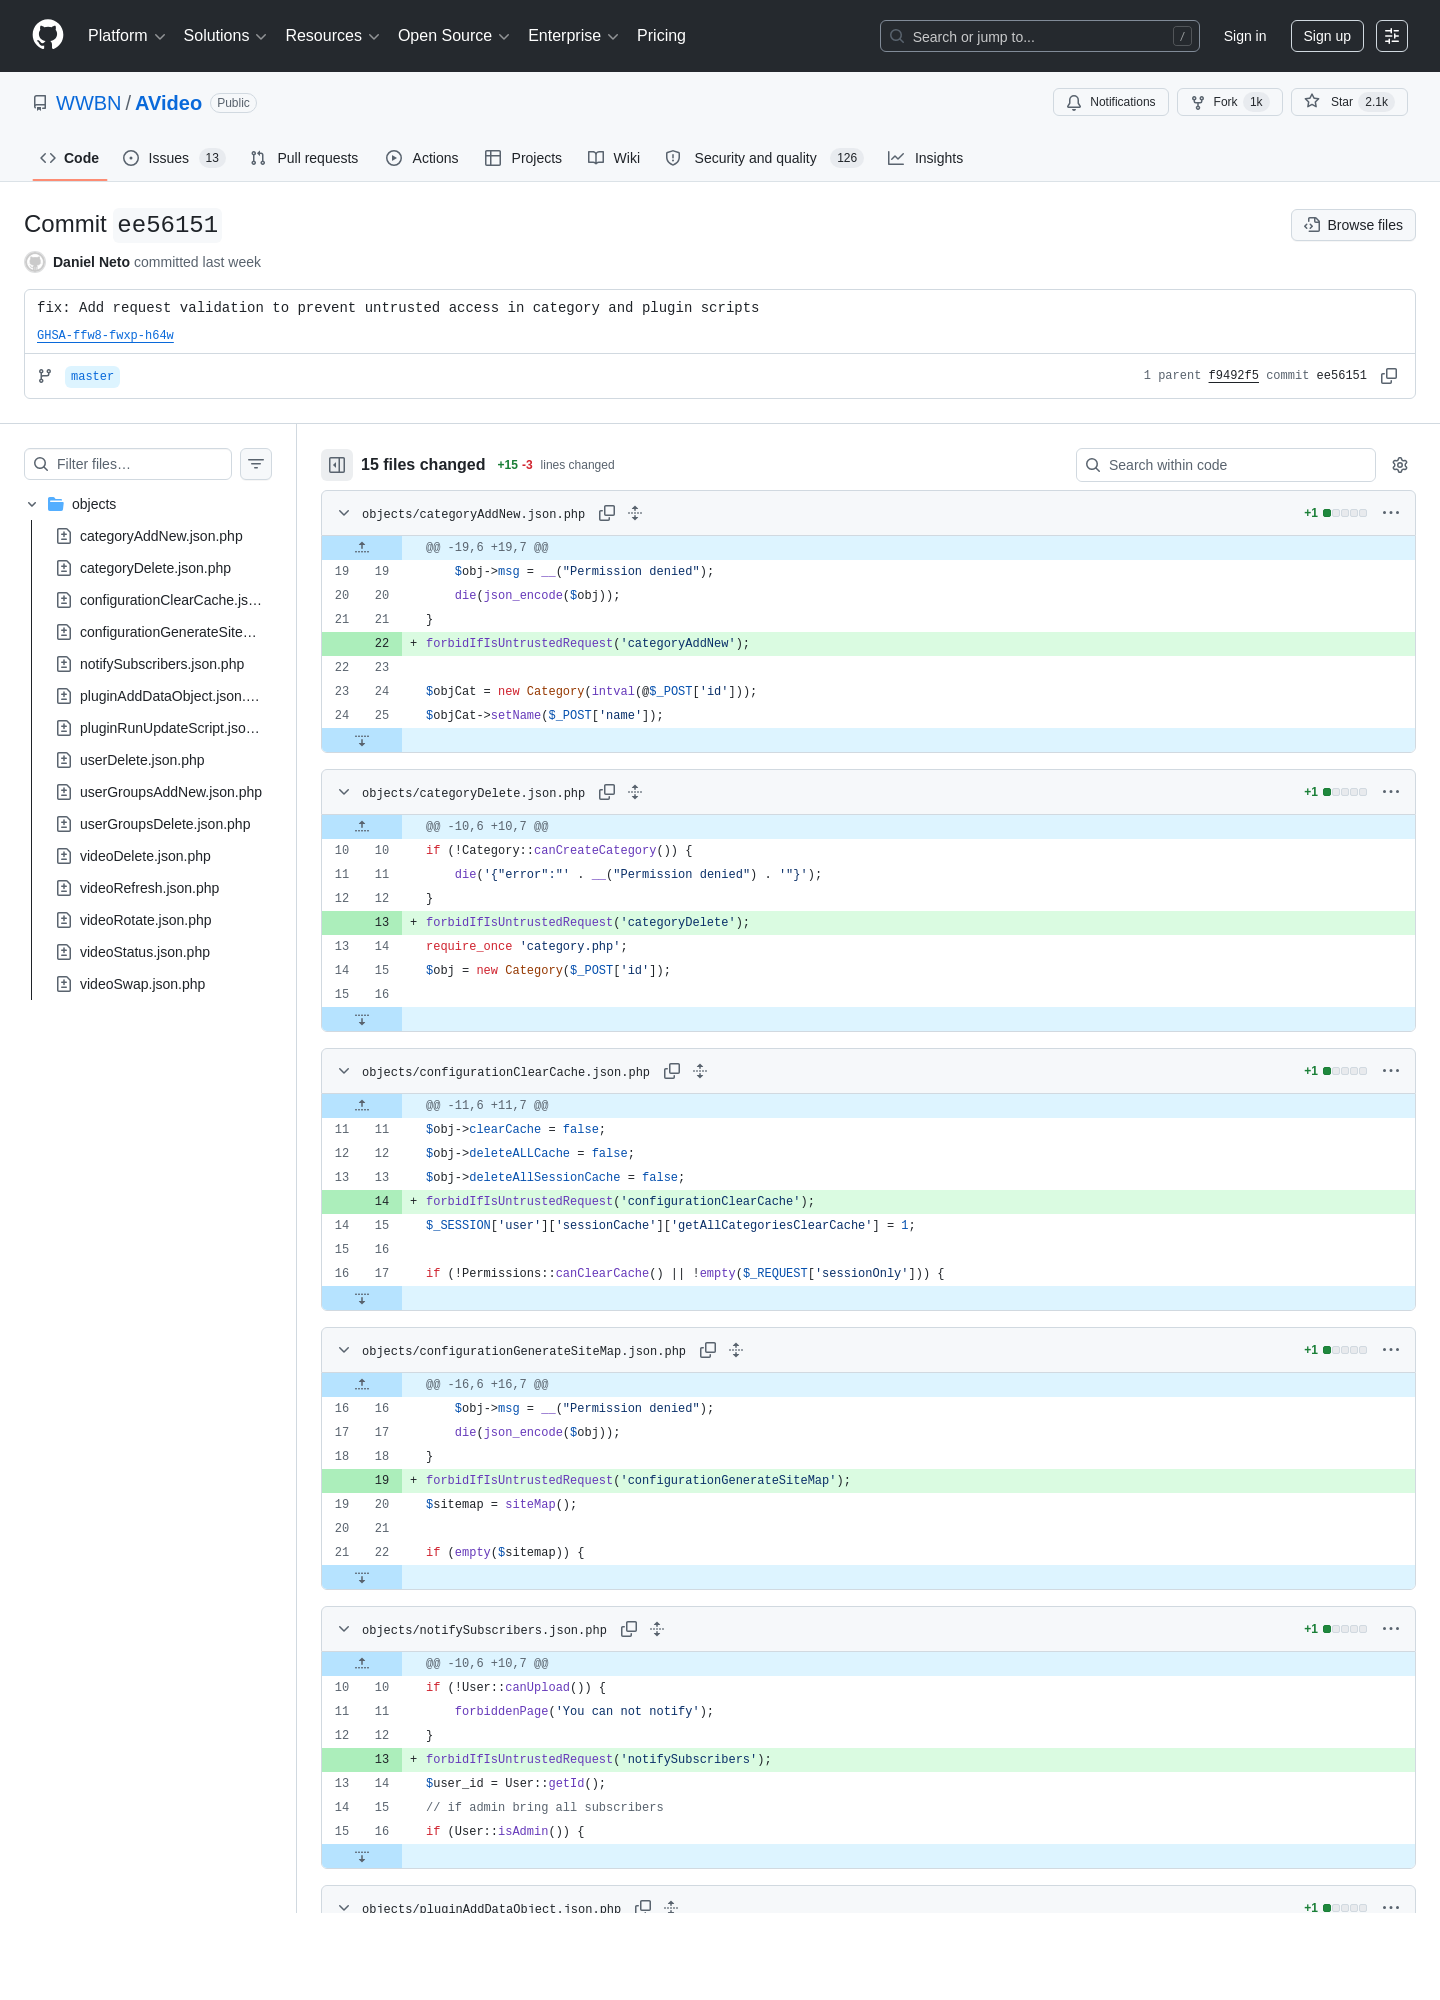Image resolution: width=1440 pixels, height=2000 pixels.
Task: Collapse the categoryAddNew.json.php diff
Action: pos(344,513)
